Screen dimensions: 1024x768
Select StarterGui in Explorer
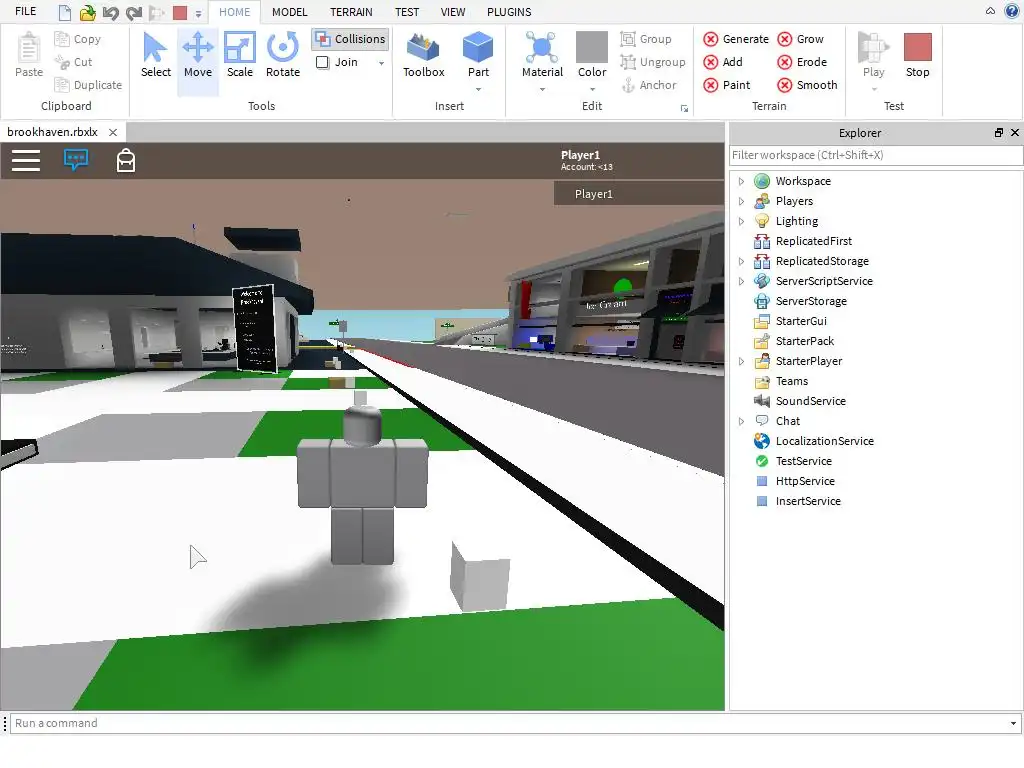click(x=801, y=321)
